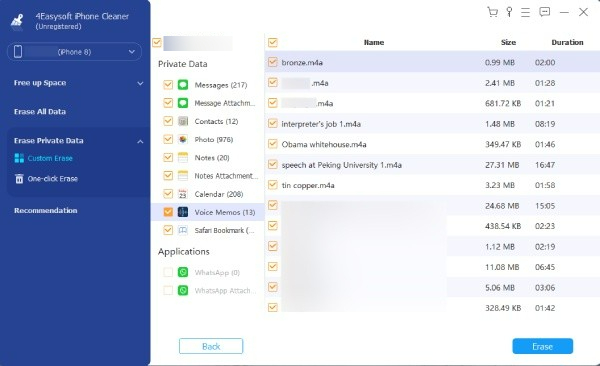Select the Safari Bookmark category row

[208, 230]
